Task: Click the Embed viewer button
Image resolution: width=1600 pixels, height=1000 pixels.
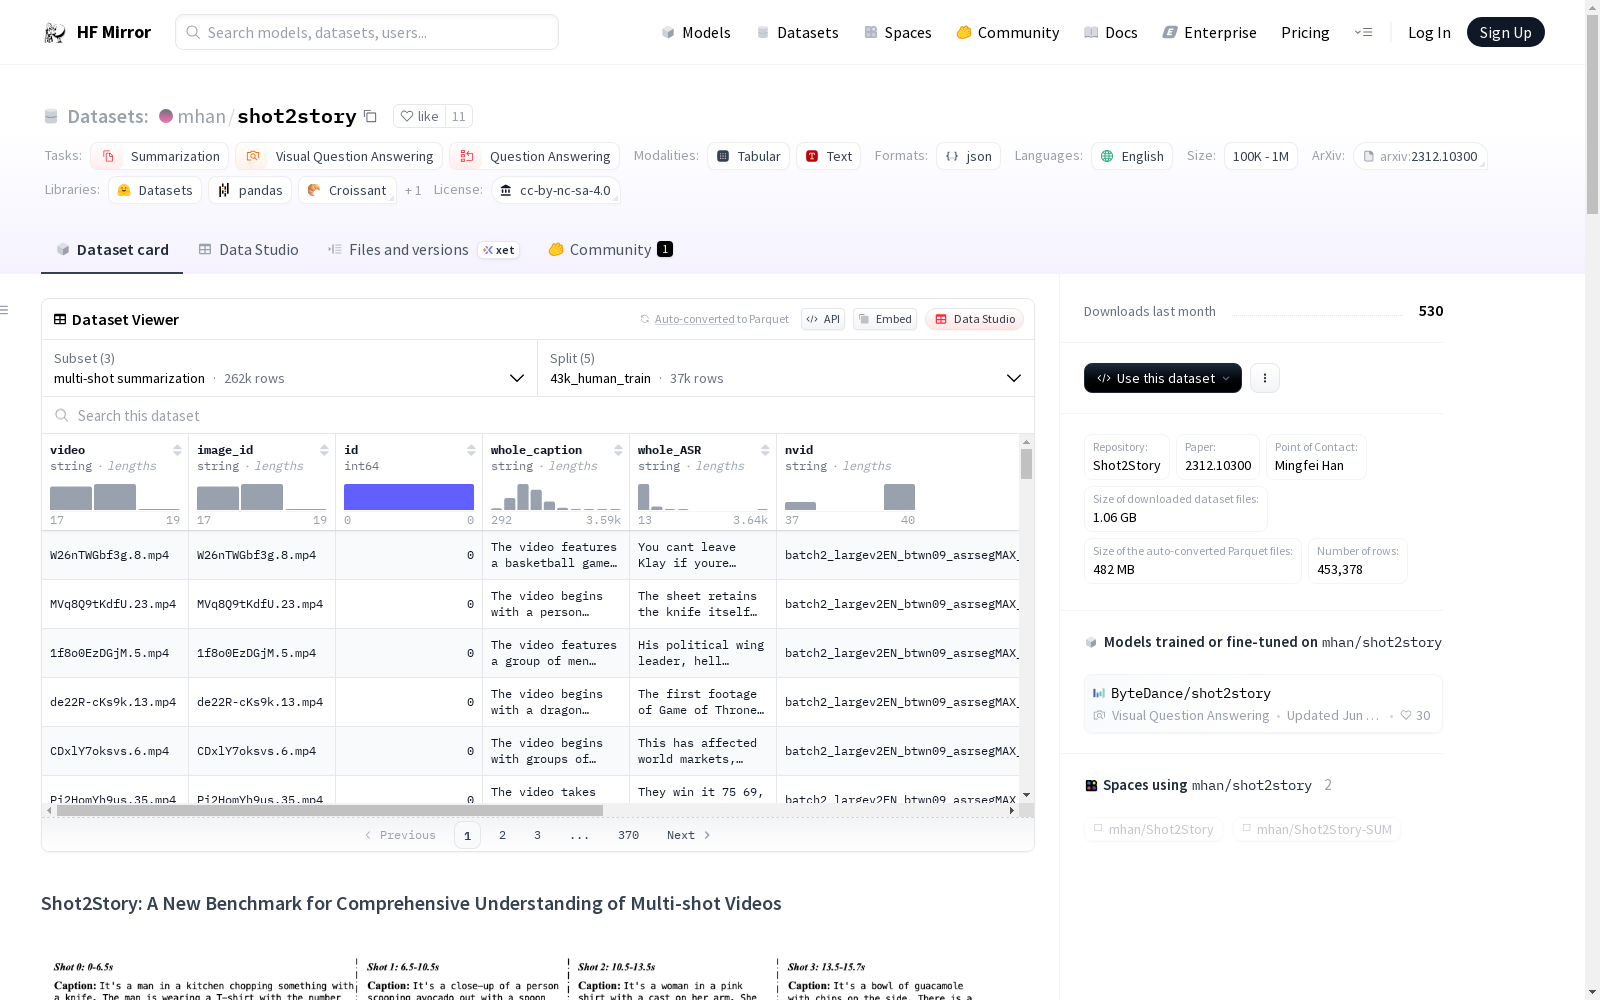Action: 885,319
